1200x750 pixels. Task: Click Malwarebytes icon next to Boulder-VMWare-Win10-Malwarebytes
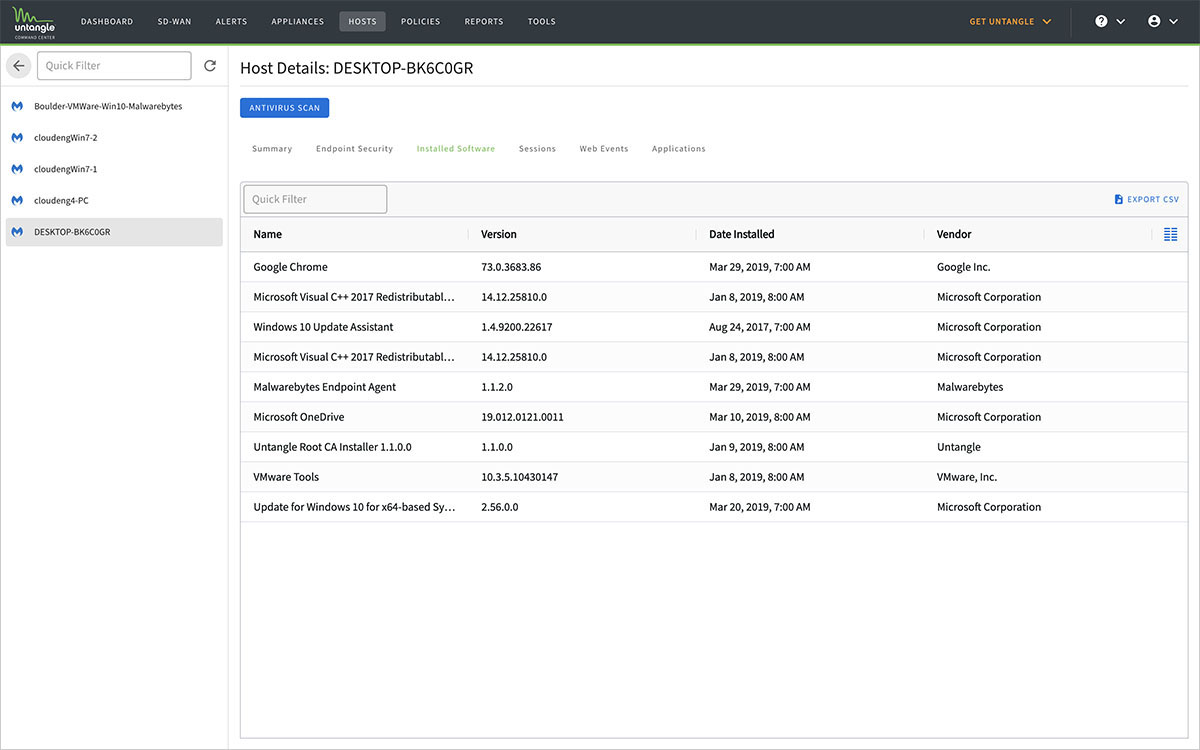(x=17, y=106)
